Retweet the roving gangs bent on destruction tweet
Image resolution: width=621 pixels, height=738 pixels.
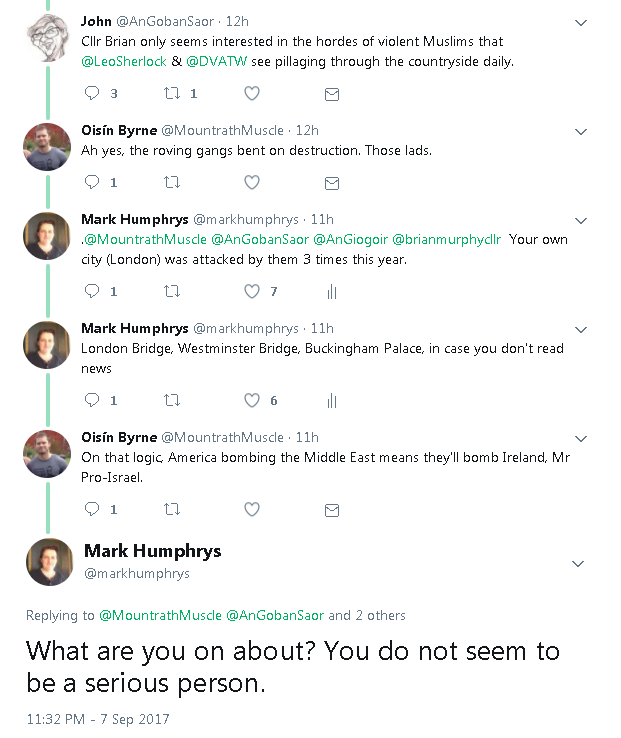(171, 183)
